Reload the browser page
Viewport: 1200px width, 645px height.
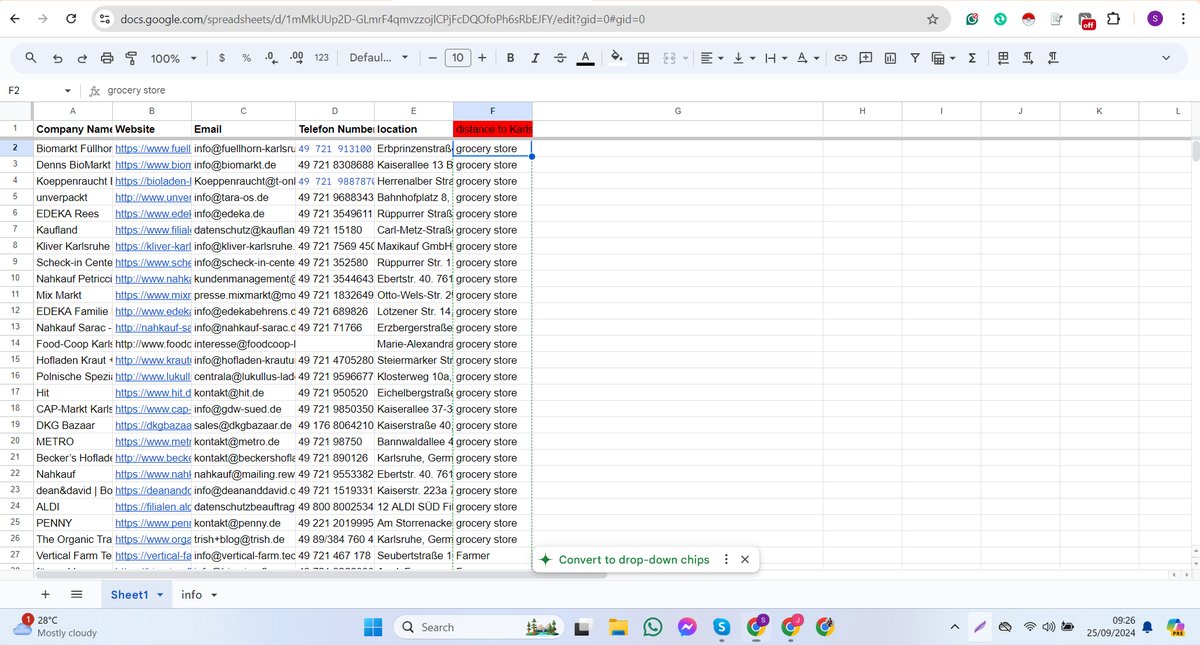[x=71, y=19]
